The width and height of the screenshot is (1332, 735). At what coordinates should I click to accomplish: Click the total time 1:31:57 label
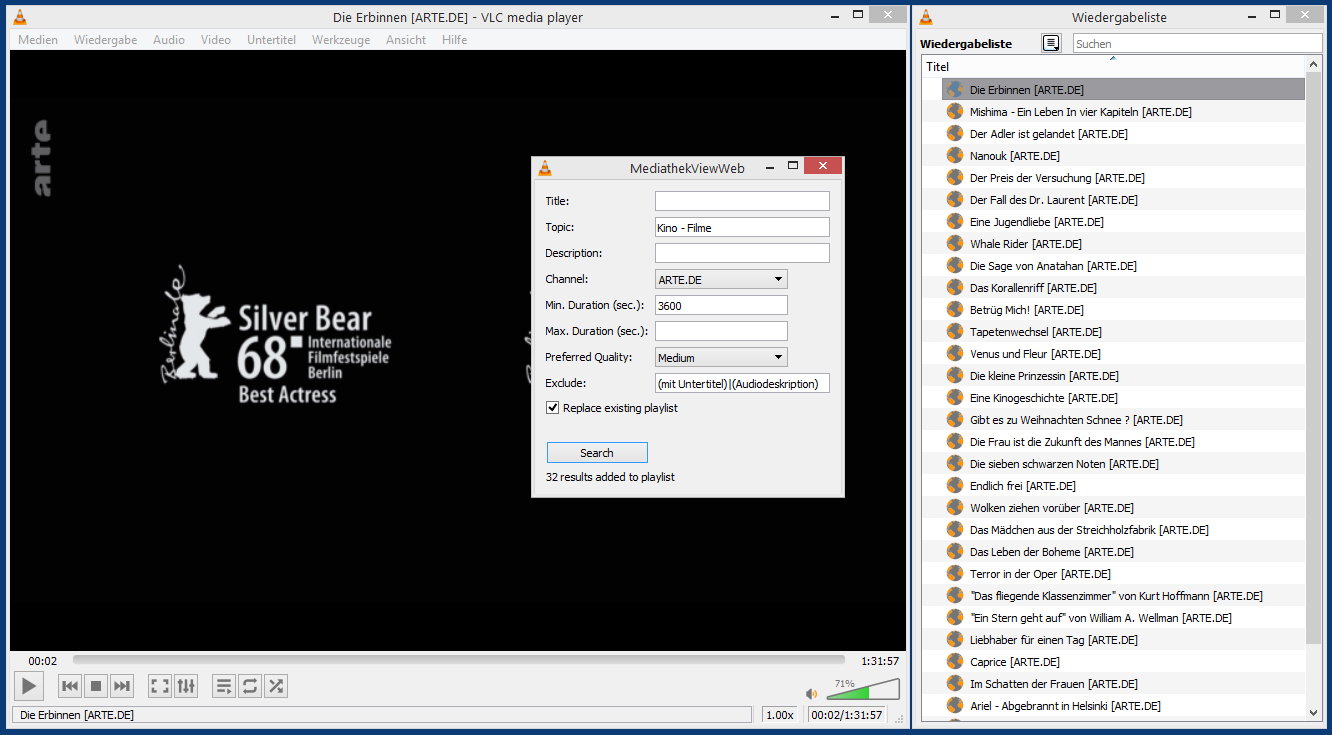[x=880, y=661]
